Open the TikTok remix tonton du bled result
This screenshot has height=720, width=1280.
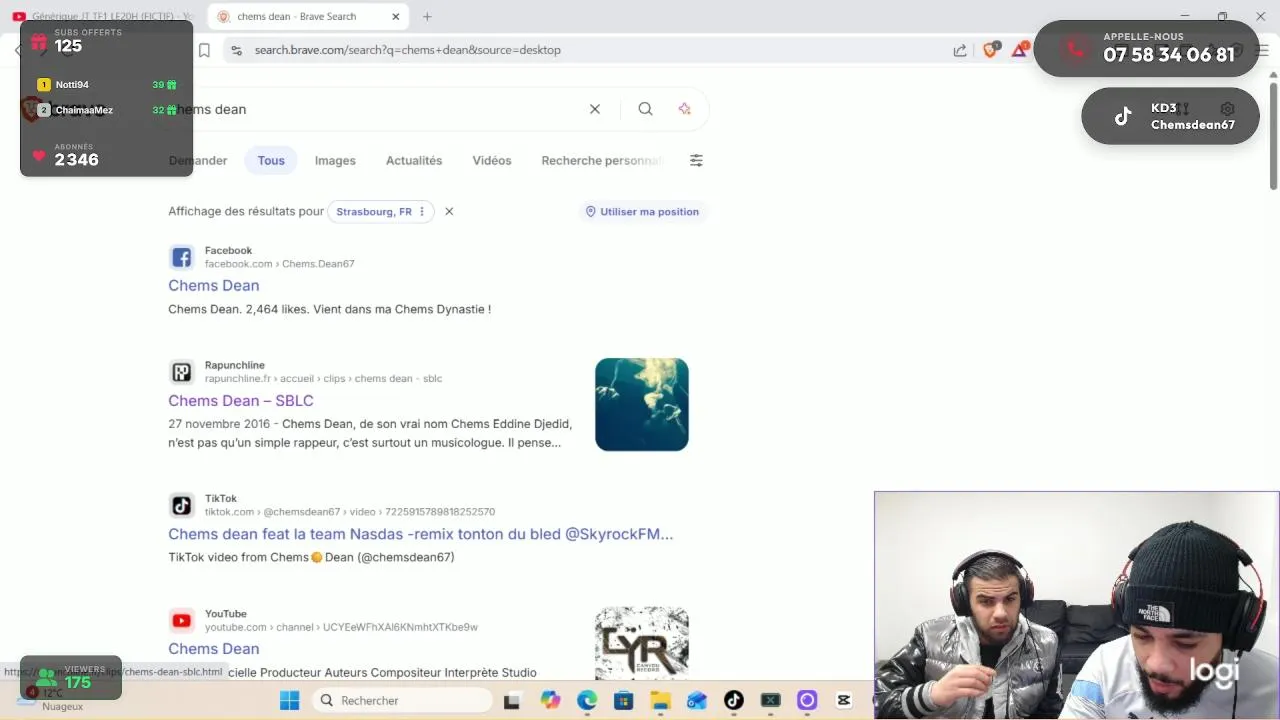pyautogui.click(x=421, y=534)
